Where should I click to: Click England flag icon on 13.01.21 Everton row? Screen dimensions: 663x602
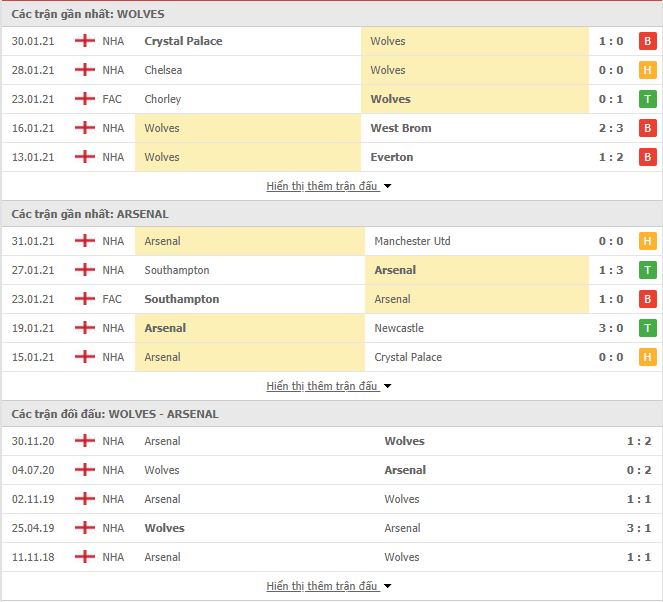(85, 157)
